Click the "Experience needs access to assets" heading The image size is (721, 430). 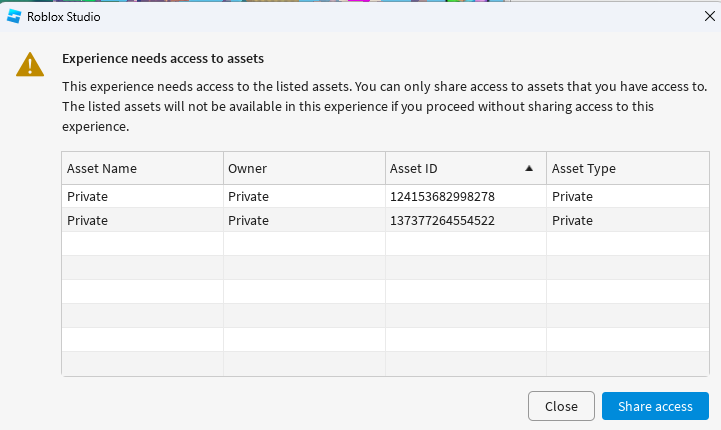click(163, 59)
